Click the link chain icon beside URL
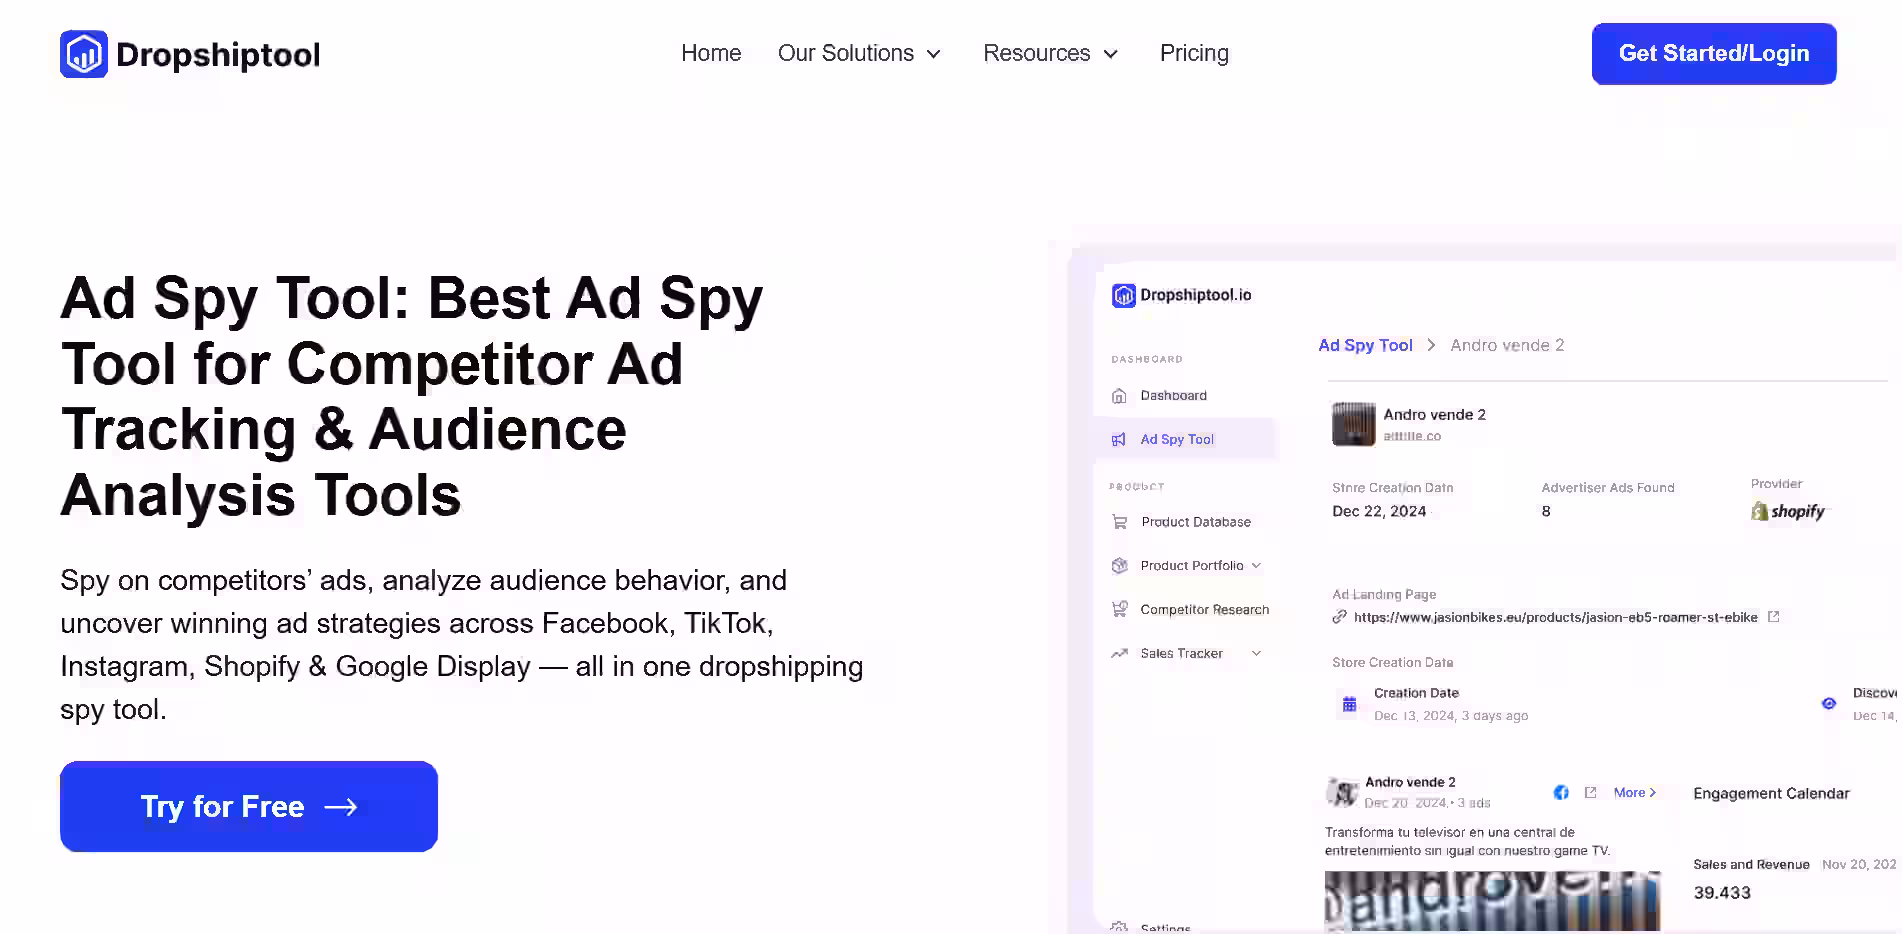The image size is (1902, 934). point(1339,618)
